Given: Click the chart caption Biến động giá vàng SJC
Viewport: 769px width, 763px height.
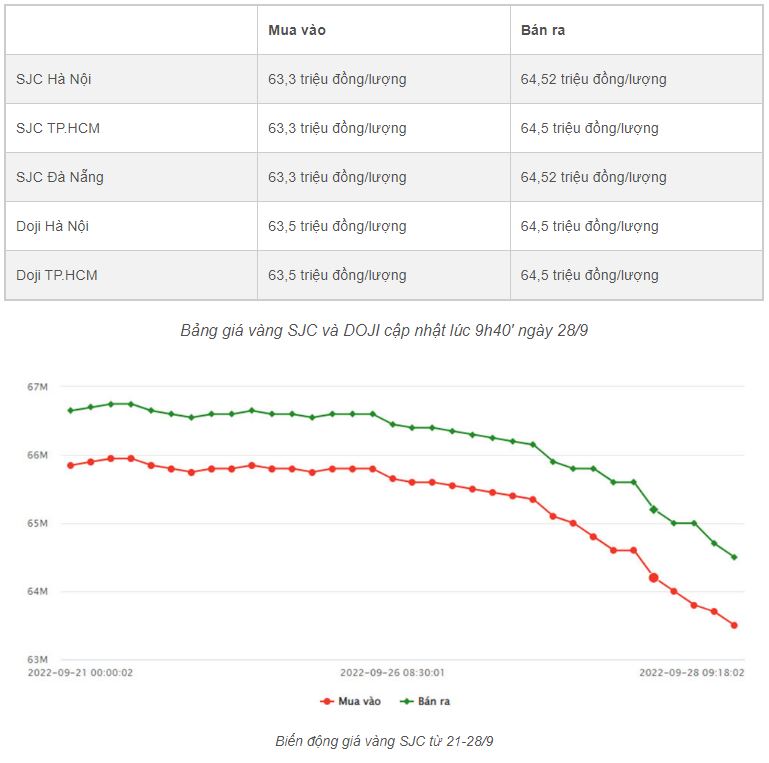Looking at the screenshot, I should point(384,741).
